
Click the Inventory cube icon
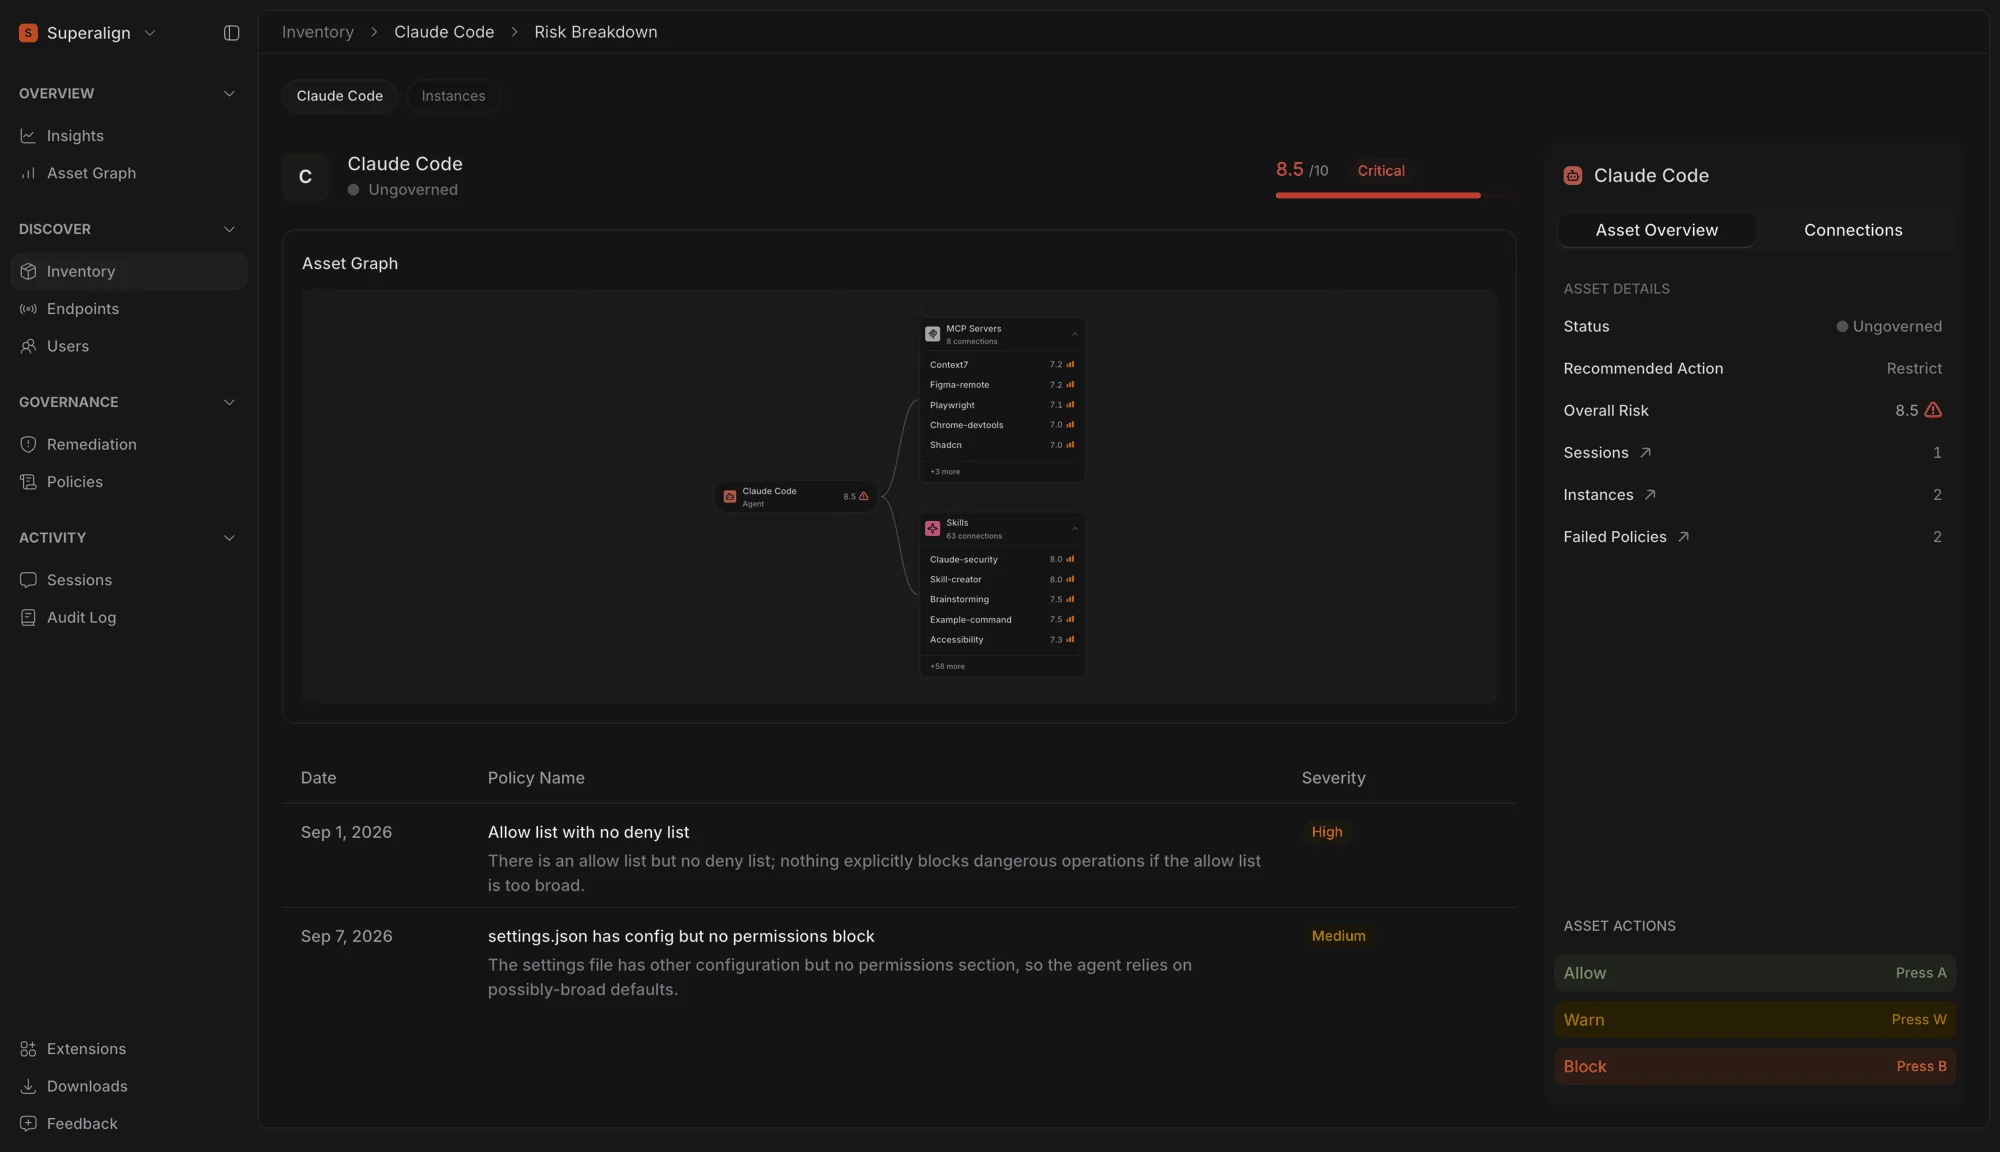(x=28, y=272)
